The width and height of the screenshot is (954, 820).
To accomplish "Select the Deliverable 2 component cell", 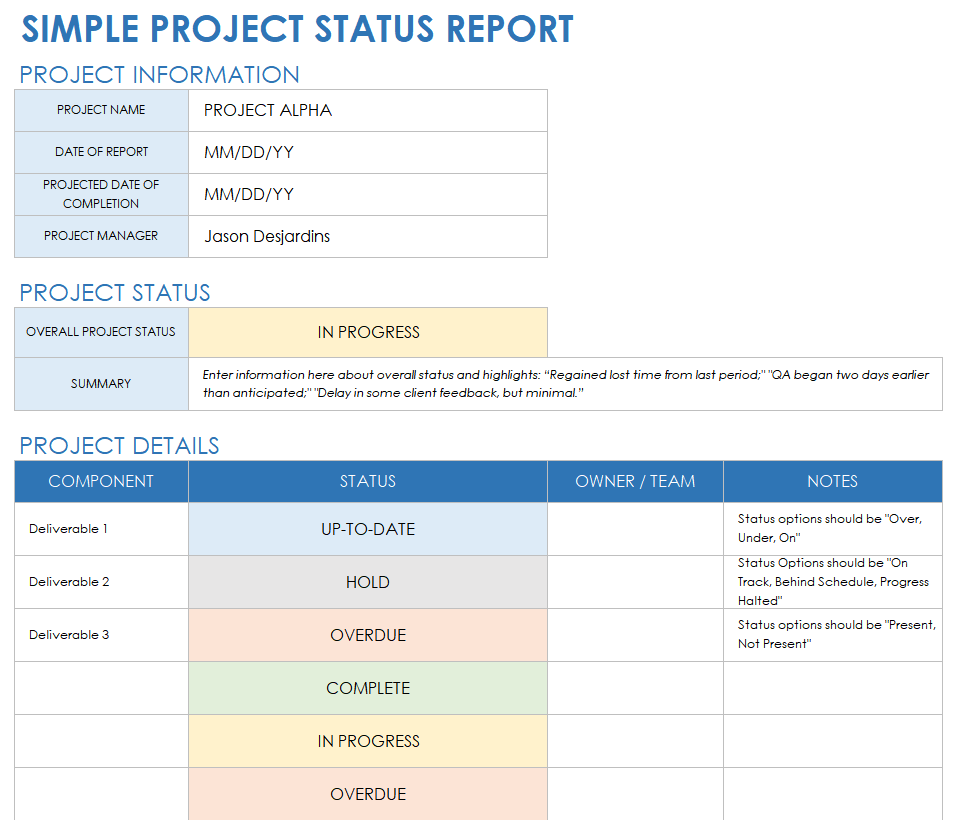I will pyautogui.click(x=101, y=582).
